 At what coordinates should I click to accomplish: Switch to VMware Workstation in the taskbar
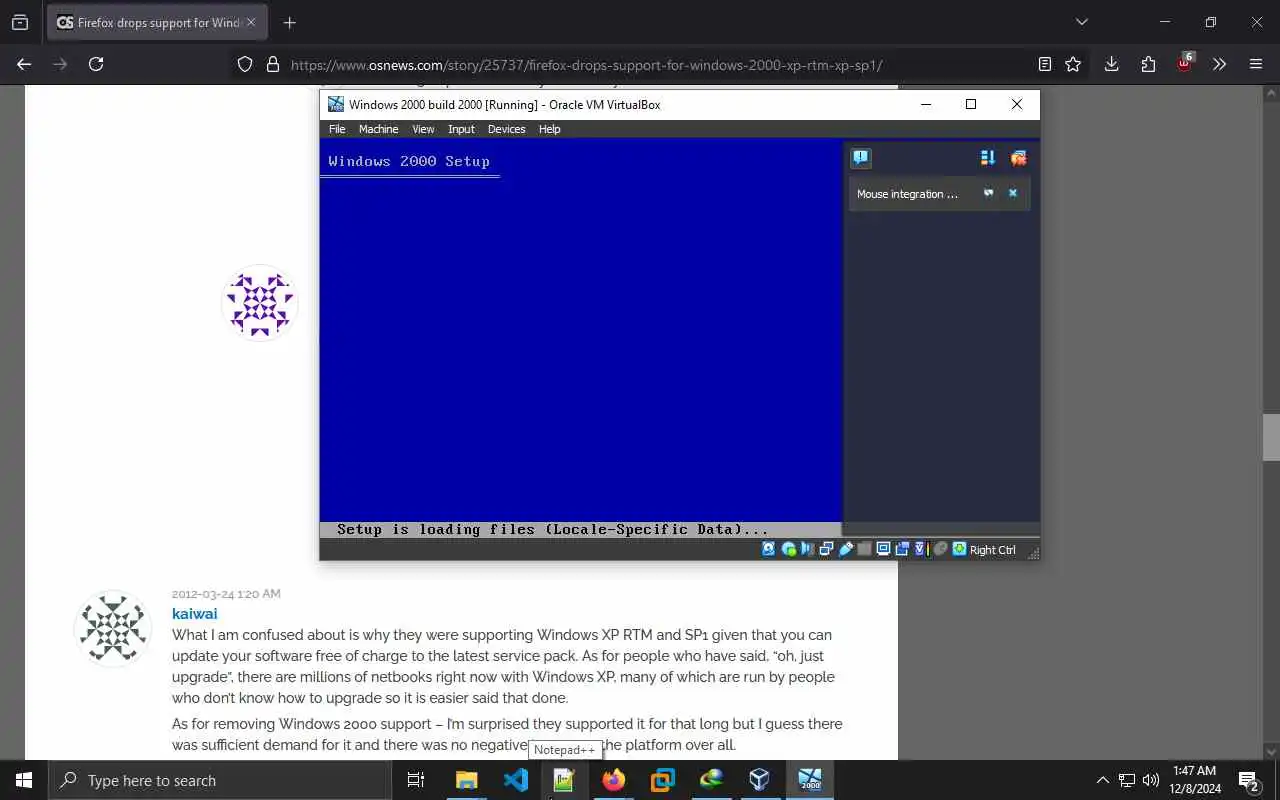coord(662,780)
